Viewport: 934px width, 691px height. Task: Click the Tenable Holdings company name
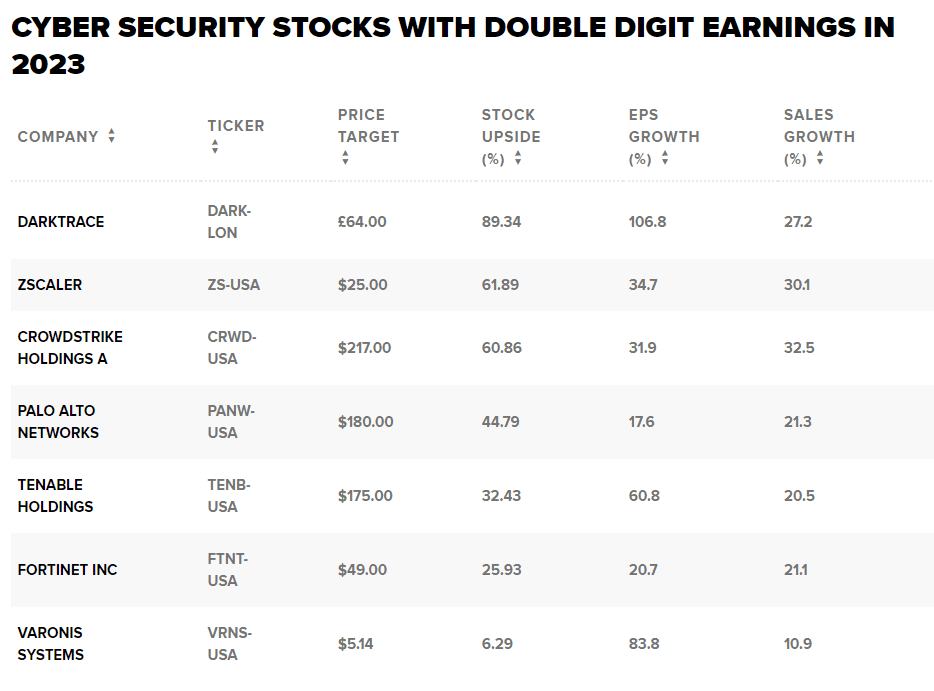pyautogui.click(x=55, y=496)
